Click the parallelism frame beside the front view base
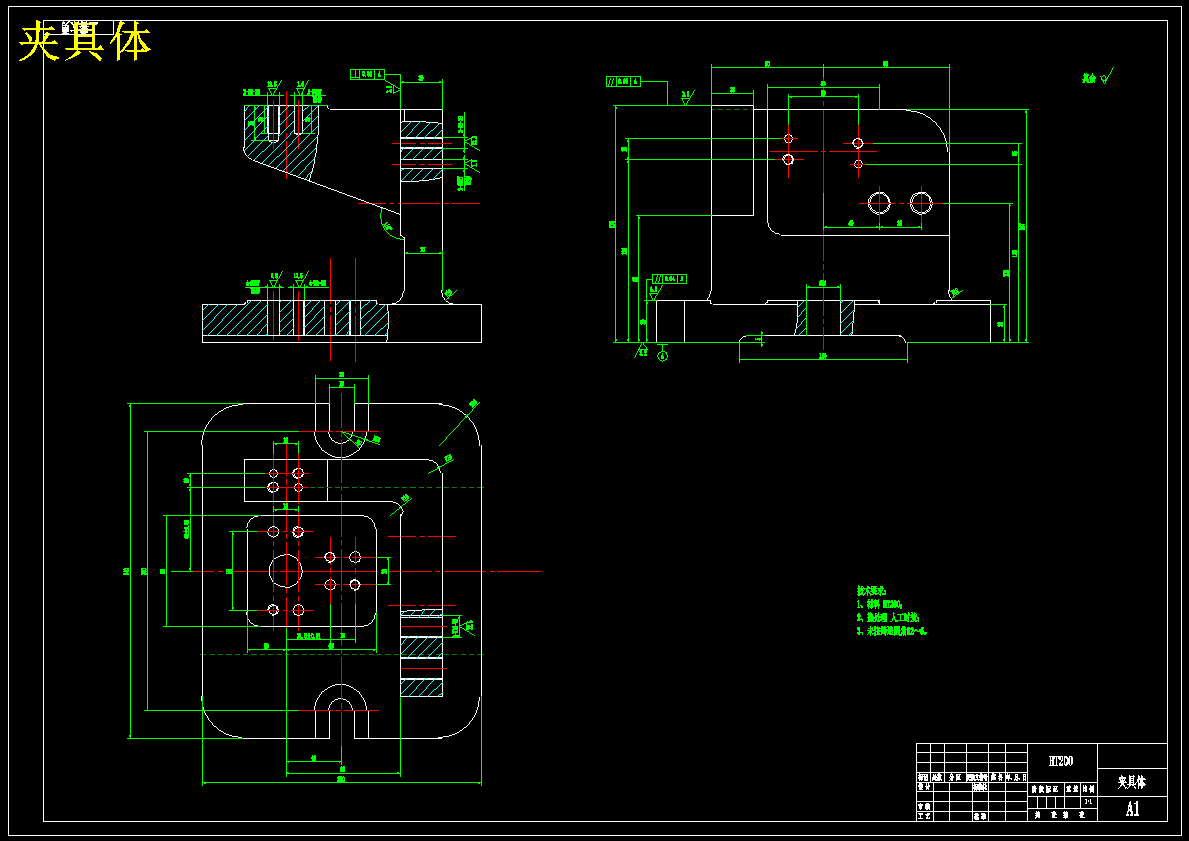This screenshot has height=841, width=1189. tap(670, 279)
